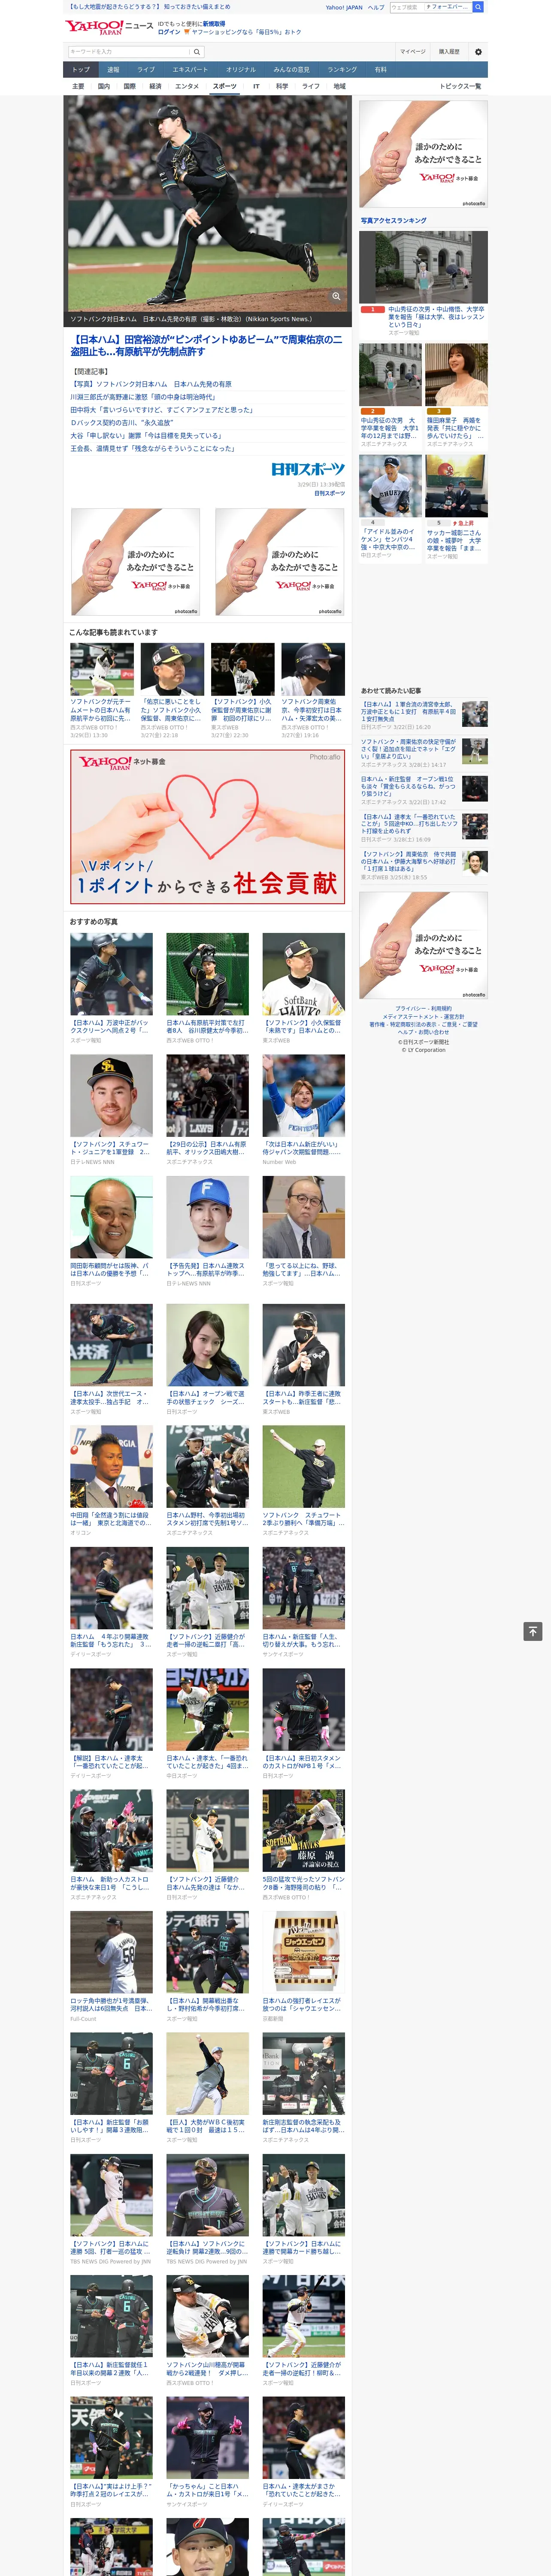Open 清宮幸太郎 1軍合流 article link
The image size is (551, 2576).
[409, 711]
